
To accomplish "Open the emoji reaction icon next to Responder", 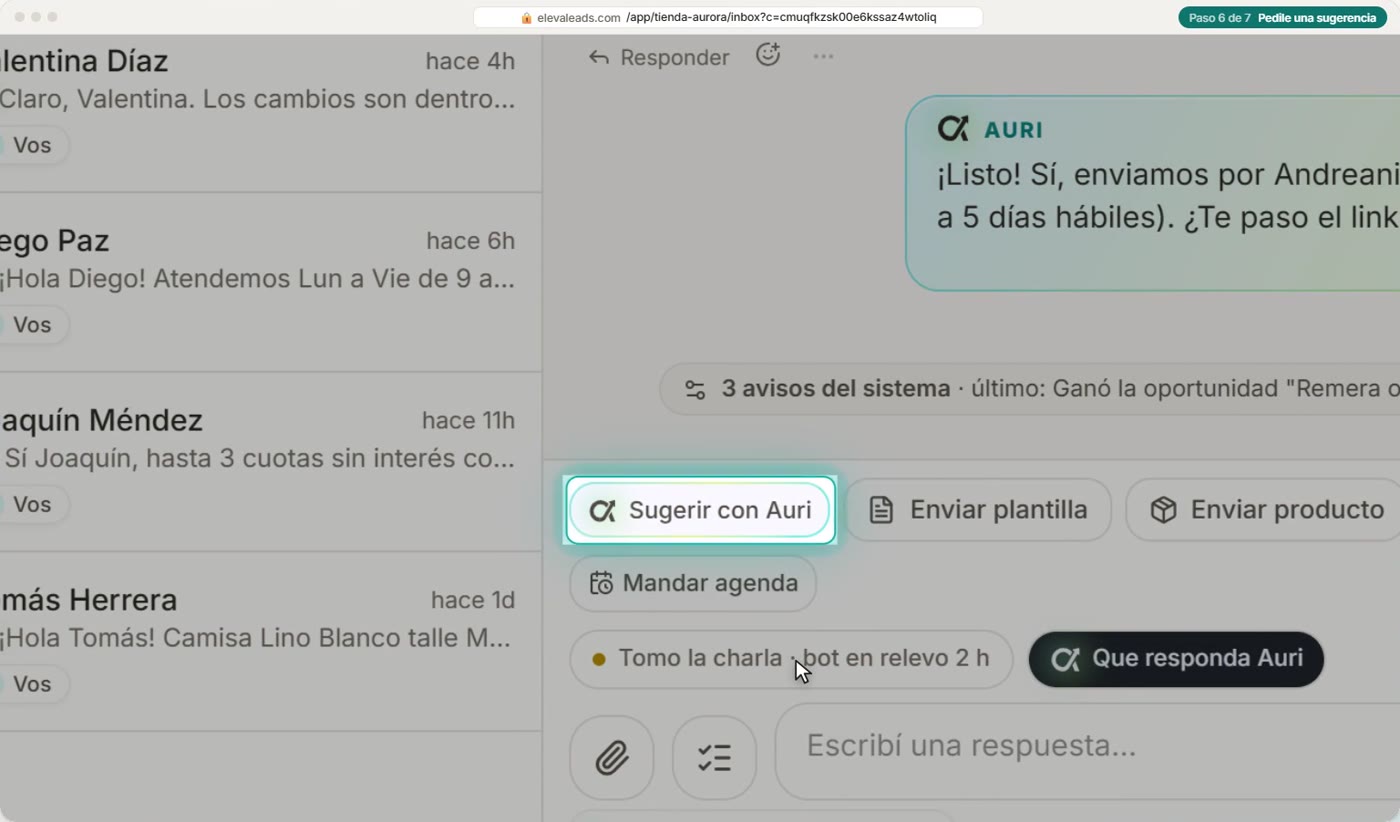I will click(768, 55).
